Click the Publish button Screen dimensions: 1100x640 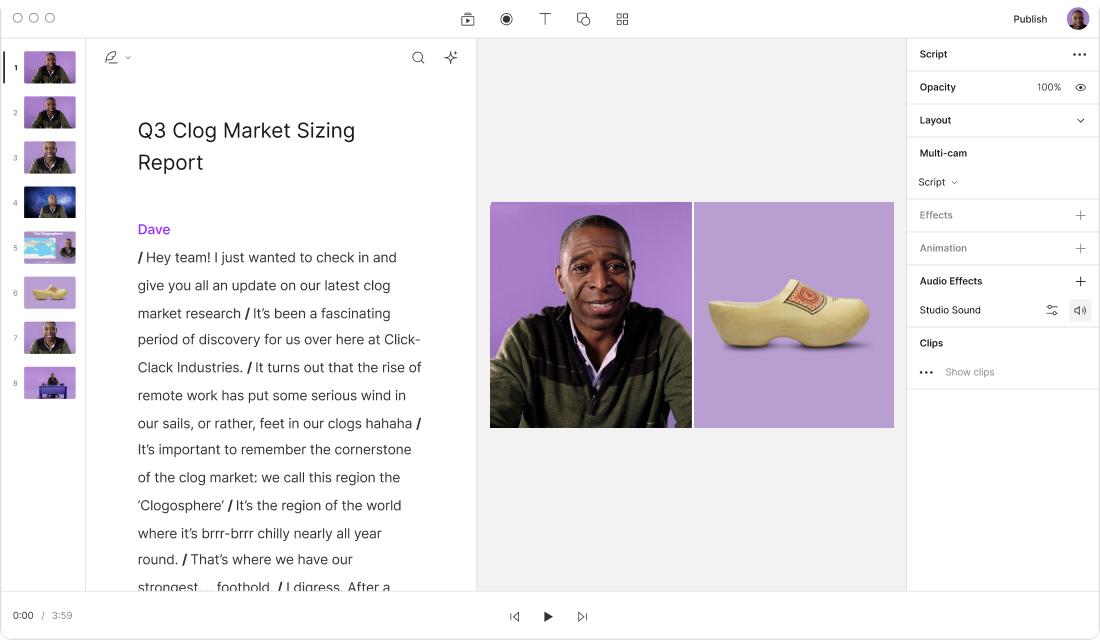1030,19
